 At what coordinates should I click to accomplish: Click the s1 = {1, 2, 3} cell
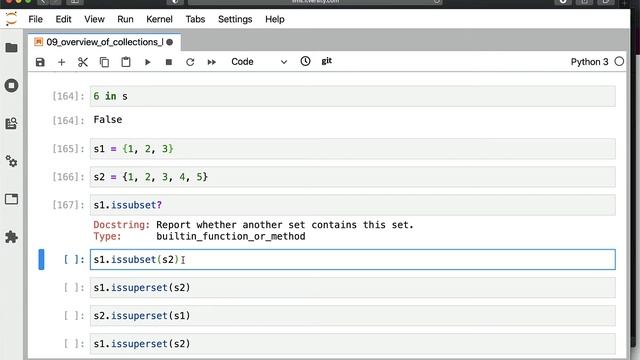pyautogui.click(x=353, y=149)
